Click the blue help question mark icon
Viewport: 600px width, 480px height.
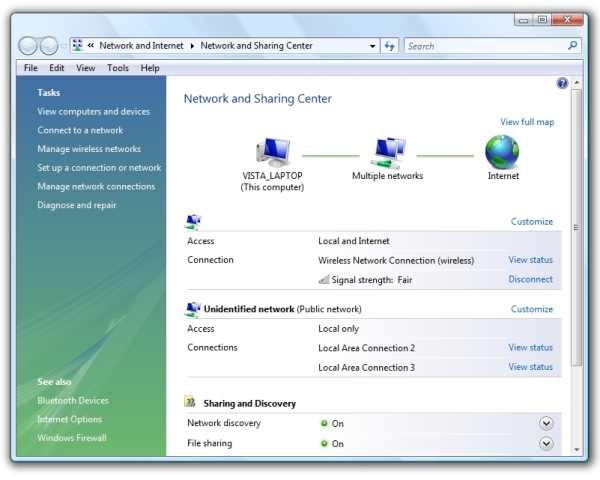[x=562, y=83]
